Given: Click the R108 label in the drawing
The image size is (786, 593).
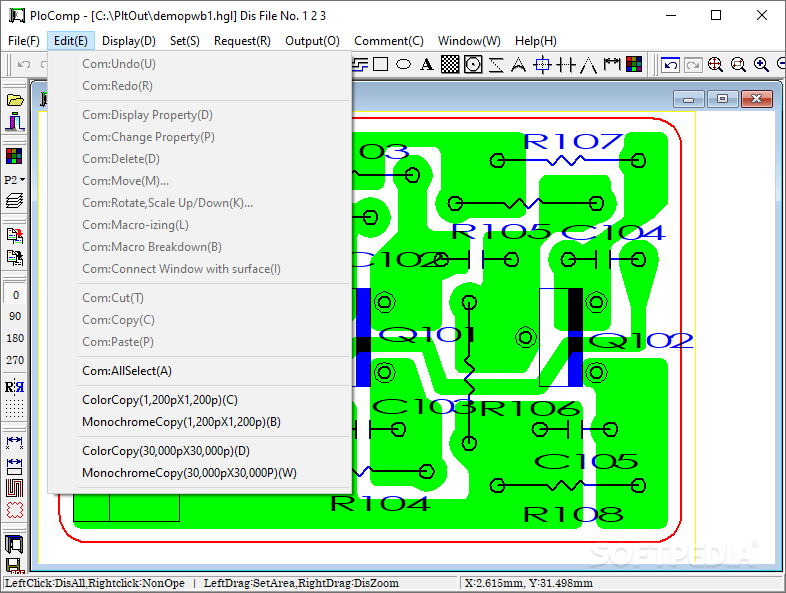Looking at the screenshot, I should pos(573,514).
